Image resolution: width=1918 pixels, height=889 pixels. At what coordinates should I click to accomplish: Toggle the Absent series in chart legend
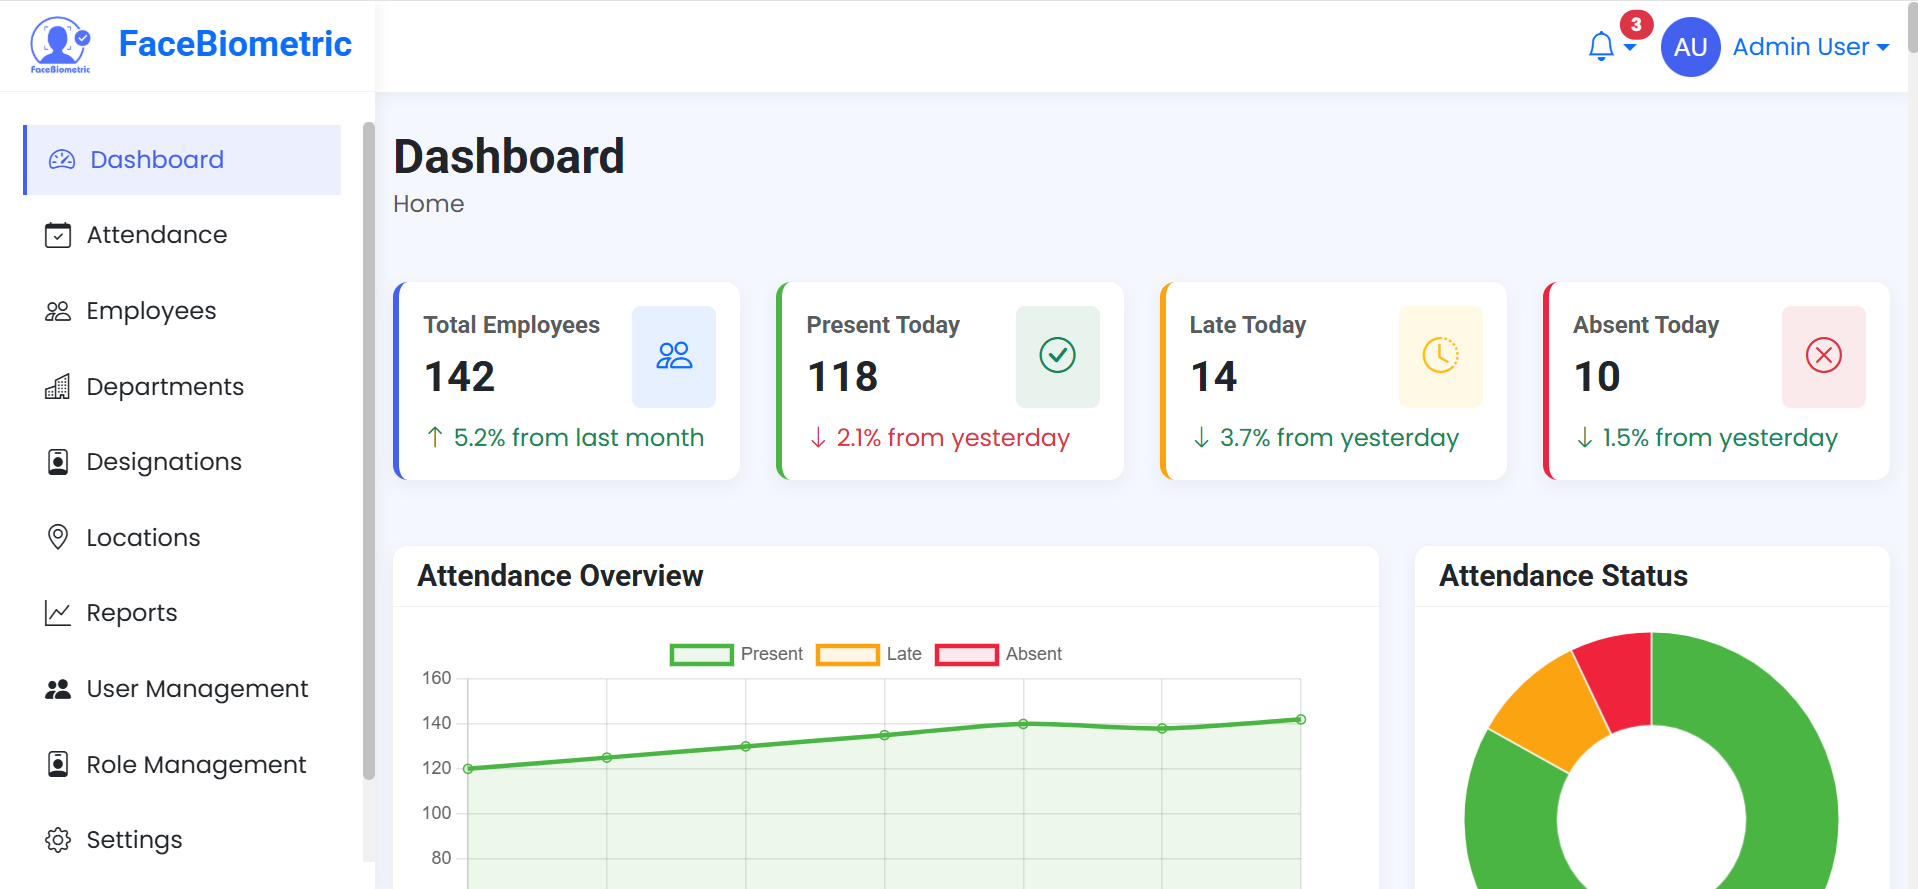[x=998, y=654]
